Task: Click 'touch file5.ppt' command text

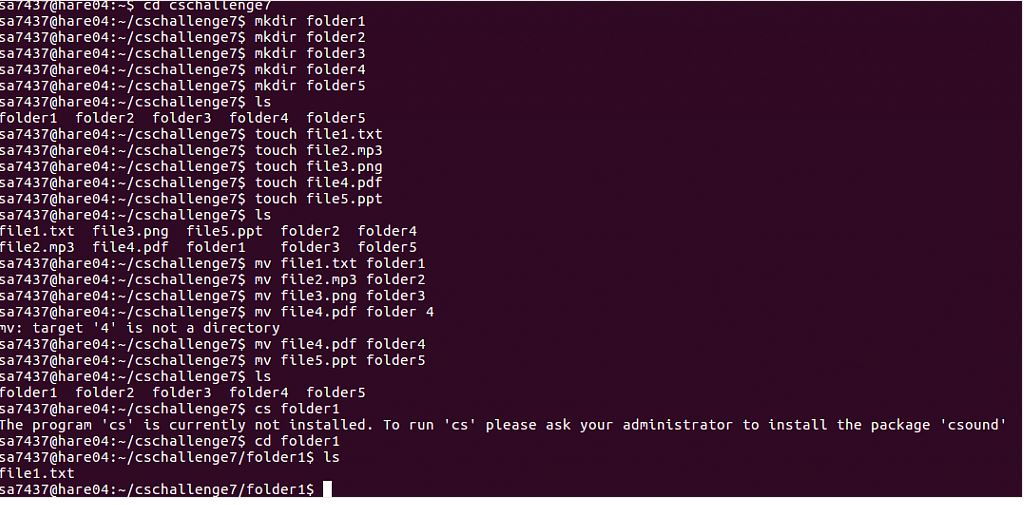Action: (x=318, y=199)
